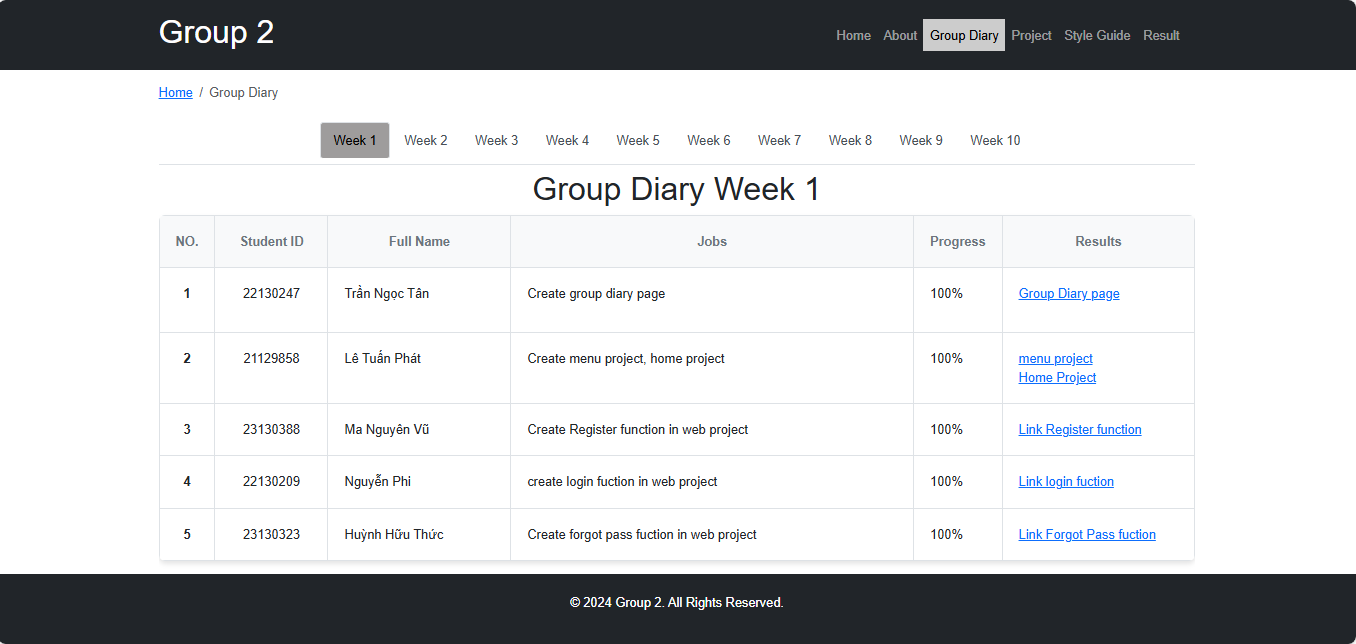The height and width of the screenshot is (644, 1356).
Task: Go to the About page
Action: pyautogui.click(x=900, y=35)
